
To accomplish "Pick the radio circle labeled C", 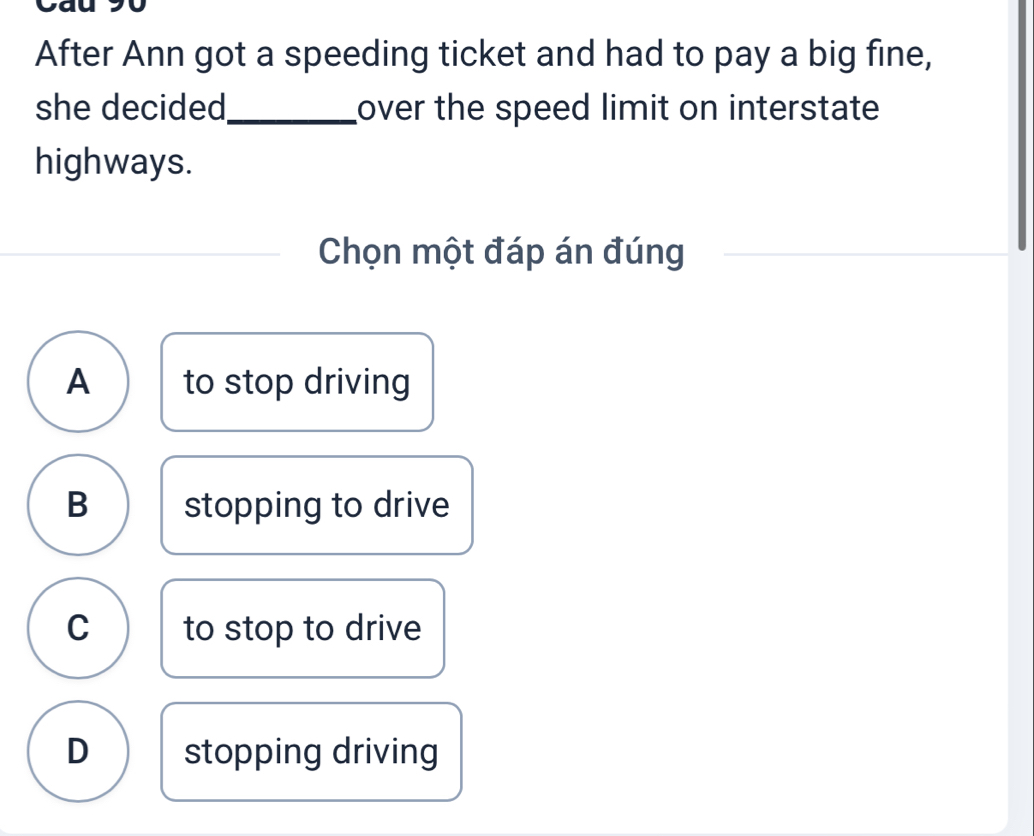I will (79, 628).
